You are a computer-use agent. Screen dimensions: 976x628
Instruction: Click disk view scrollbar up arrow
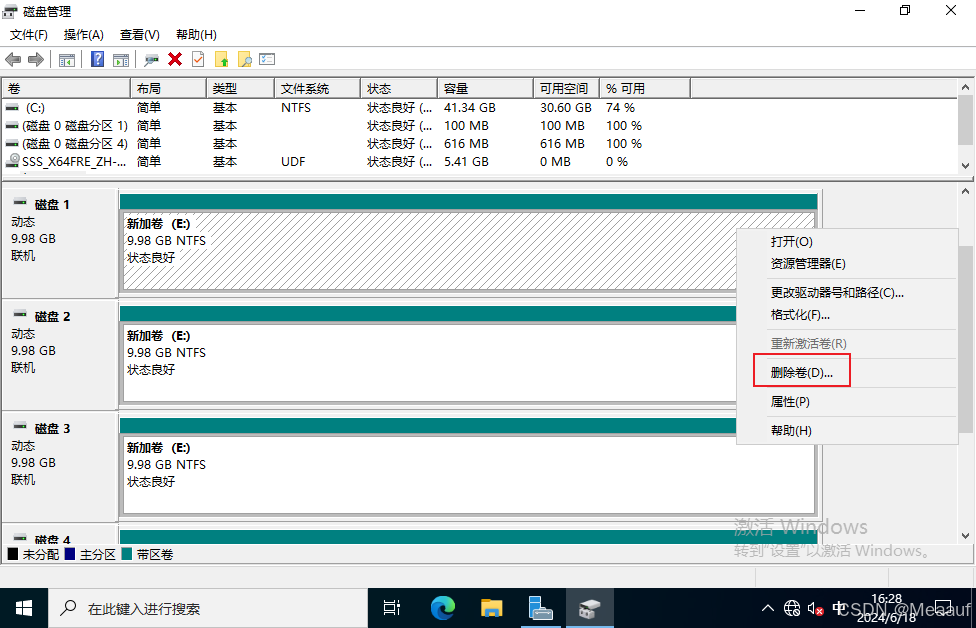click(965, 192)
